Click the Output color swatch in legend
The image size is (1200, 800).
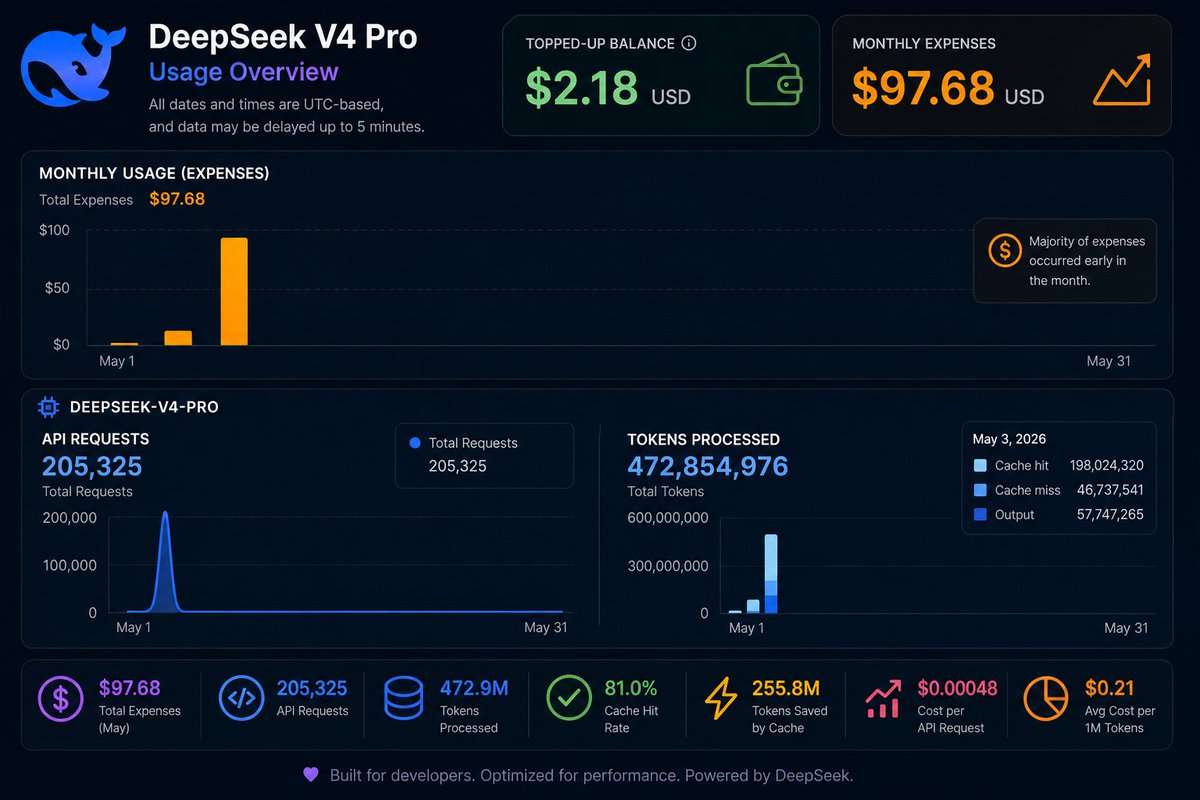coord(979,515)
